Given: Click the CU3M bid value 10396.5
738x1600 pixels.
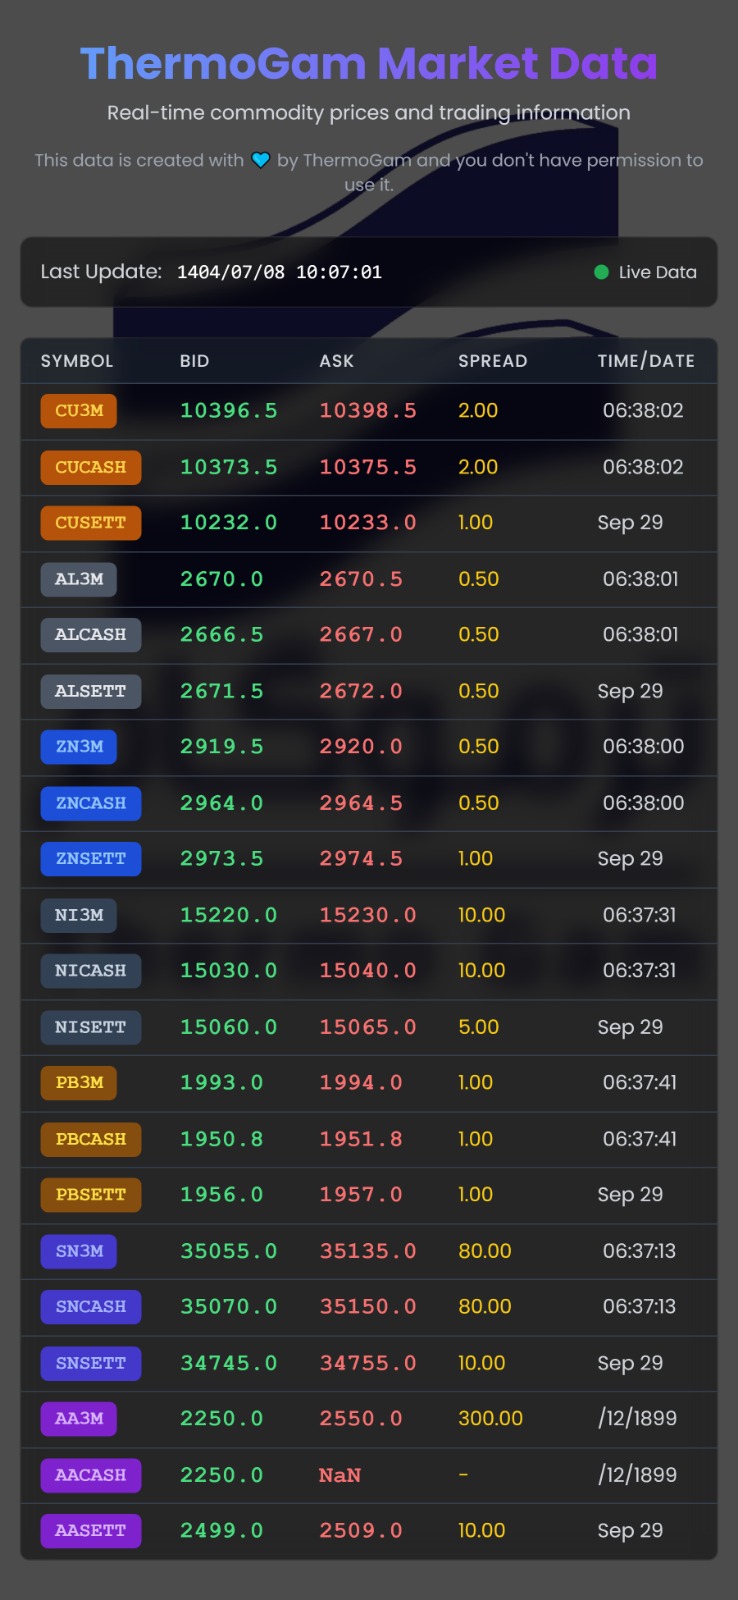Looking at the screenshot, I should [x=229, y=411].
